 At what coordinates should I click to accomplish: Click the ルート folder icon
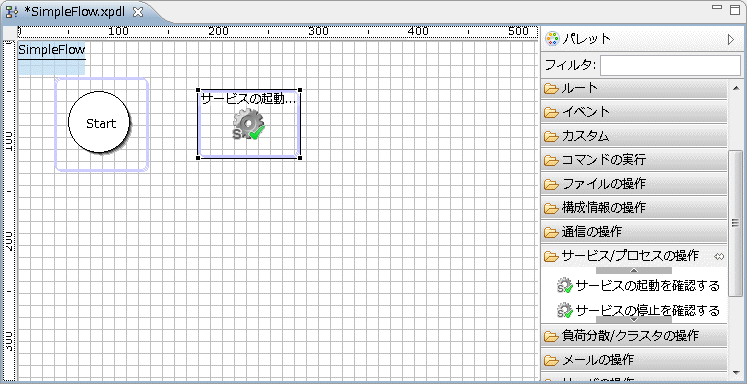551,89
